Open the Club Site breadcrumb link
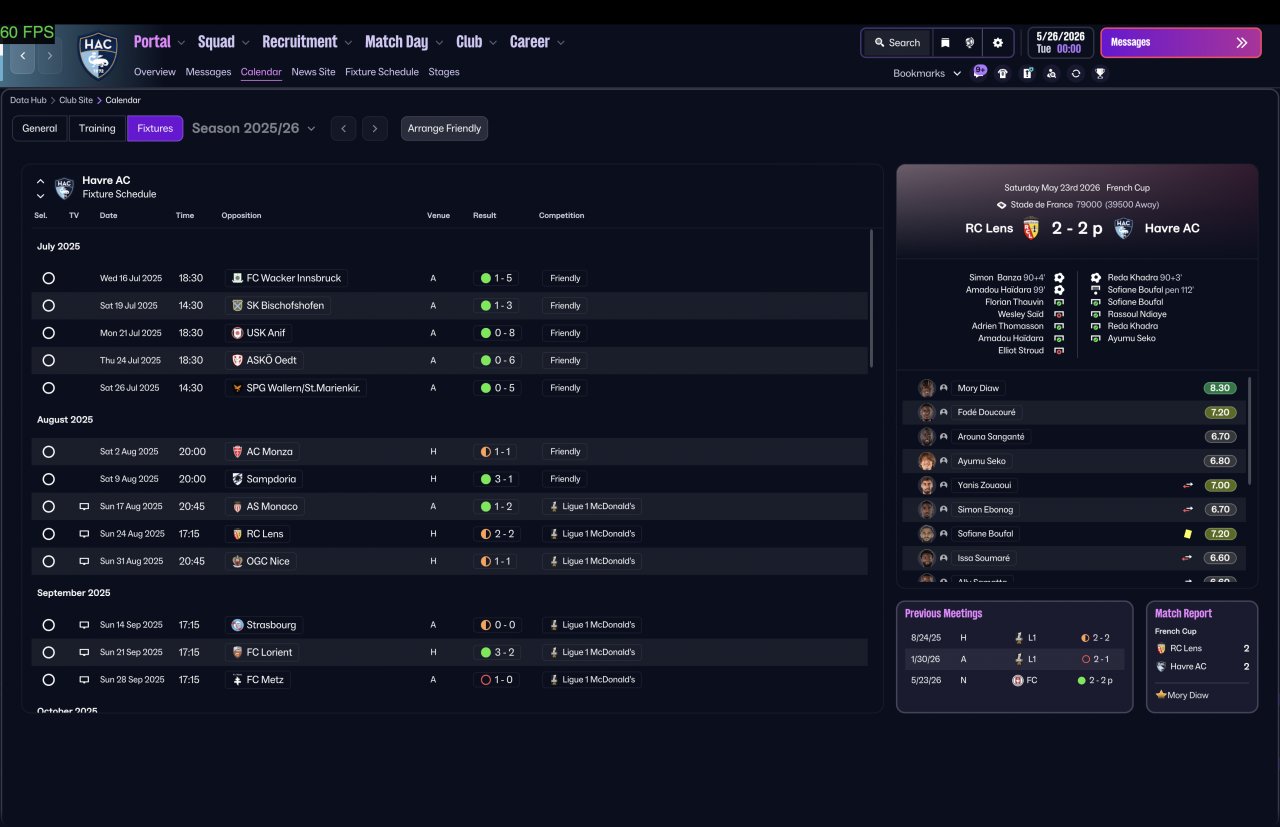 coord(76,100)
